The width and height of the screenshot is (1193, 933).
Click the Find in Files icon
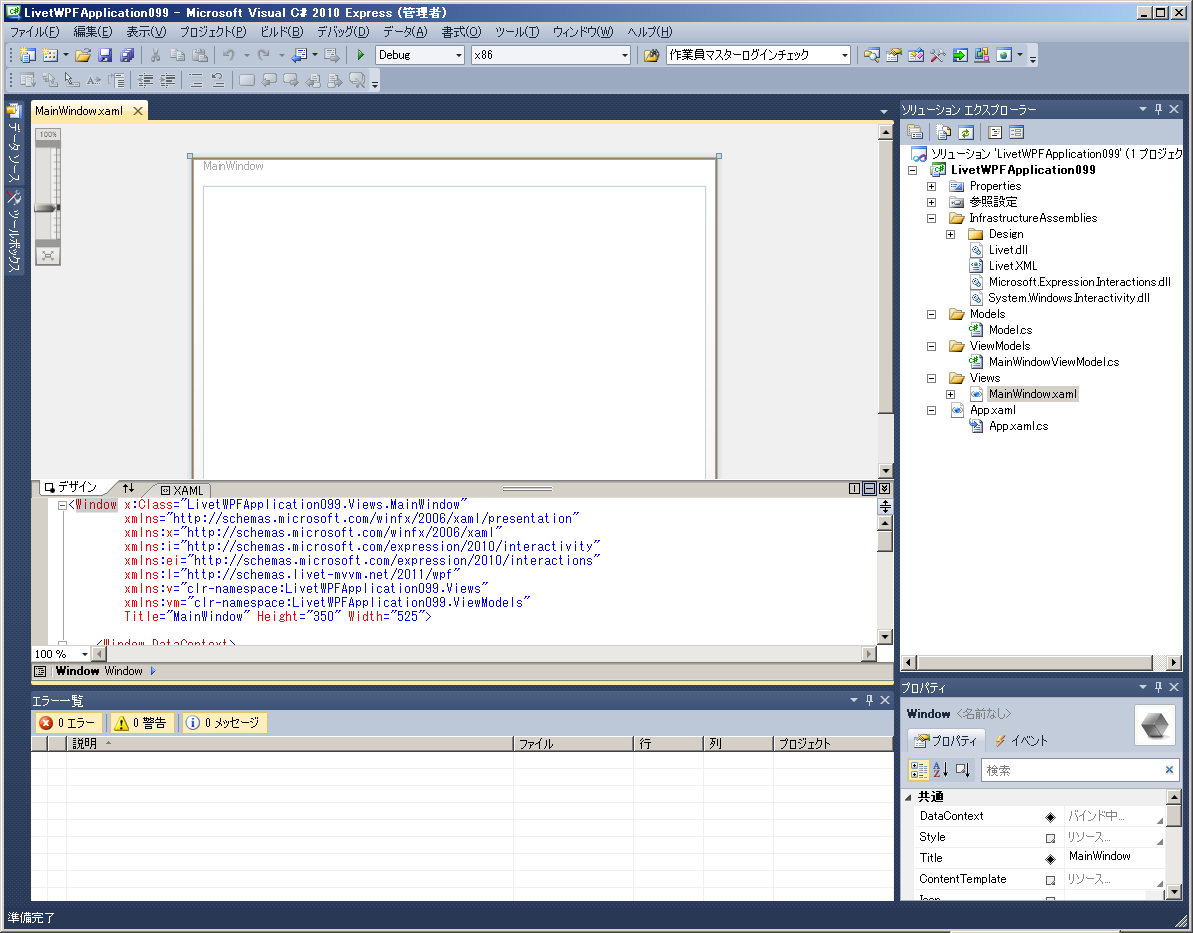(651, 55)
